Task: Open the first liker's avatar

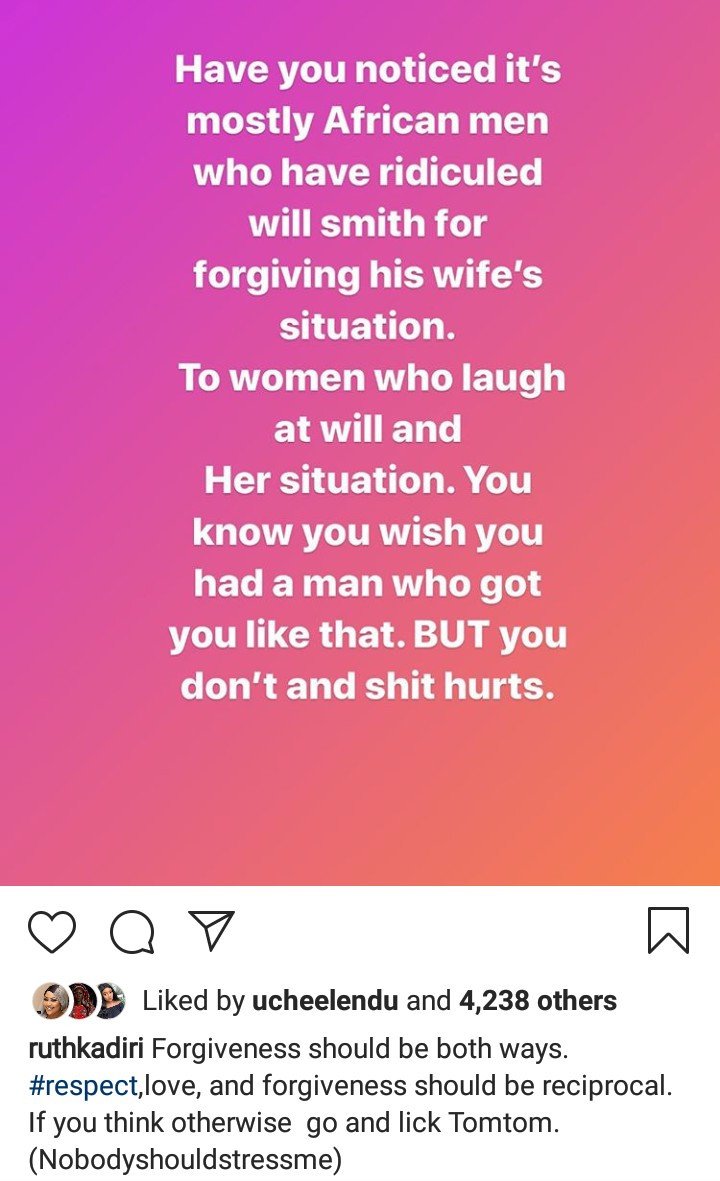Action: [x=50, y=1001]
